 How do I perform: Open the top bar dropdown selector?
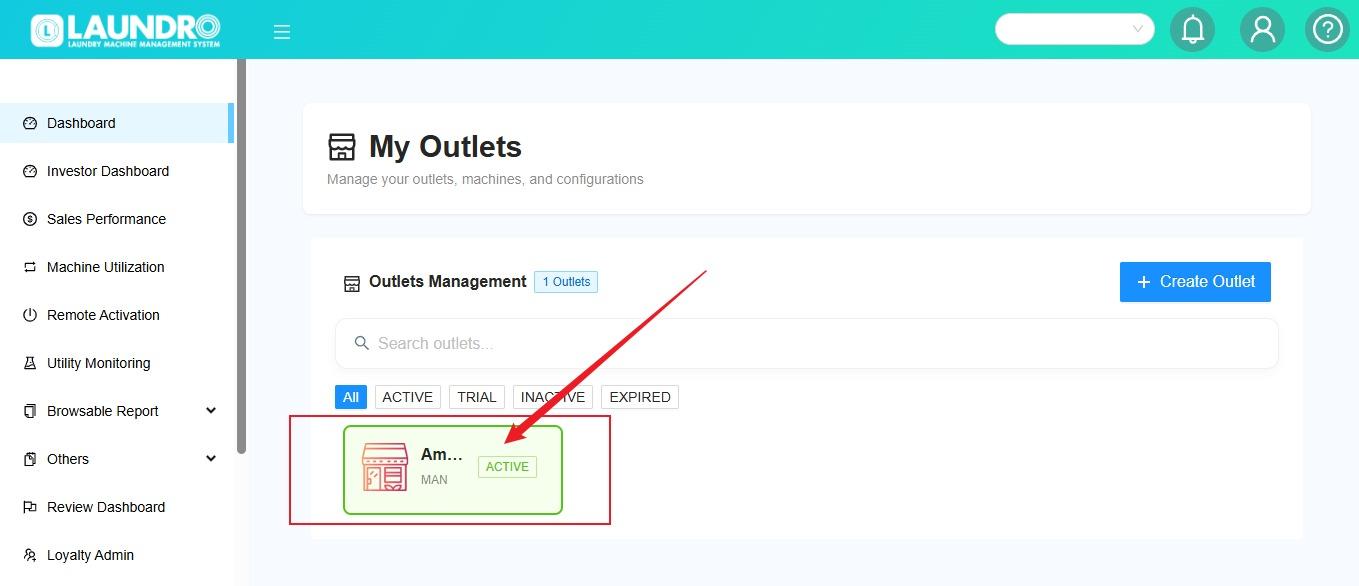1075,29
